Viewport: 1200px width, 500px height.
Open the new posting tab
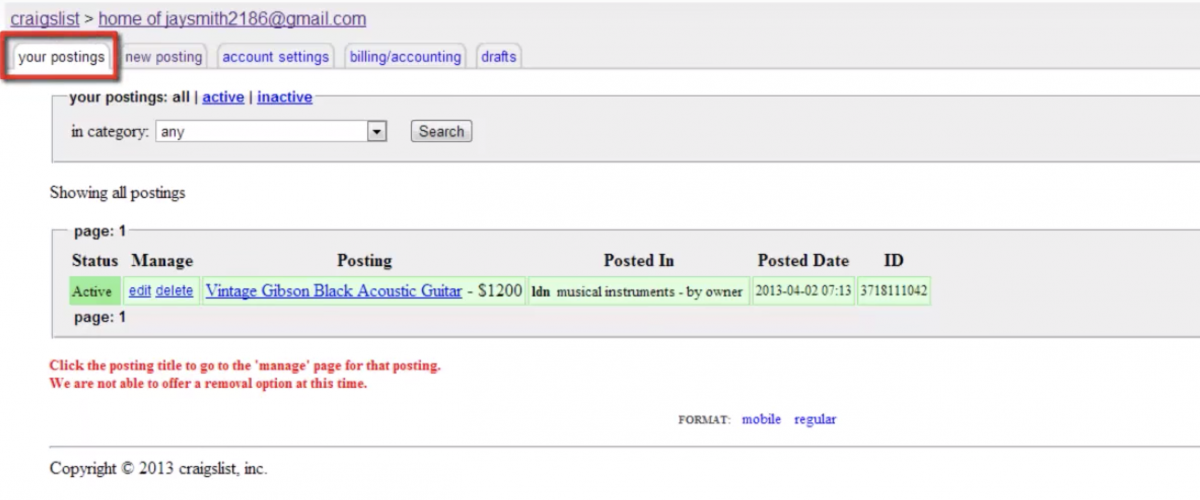[164, 57]
